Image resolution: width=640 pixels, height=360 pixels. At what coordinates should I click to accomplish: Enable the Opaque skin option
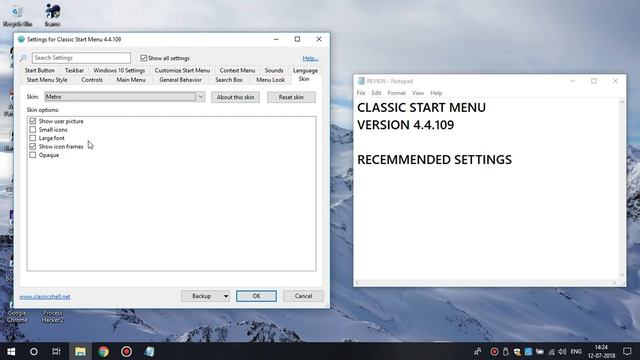click(33, 155)
